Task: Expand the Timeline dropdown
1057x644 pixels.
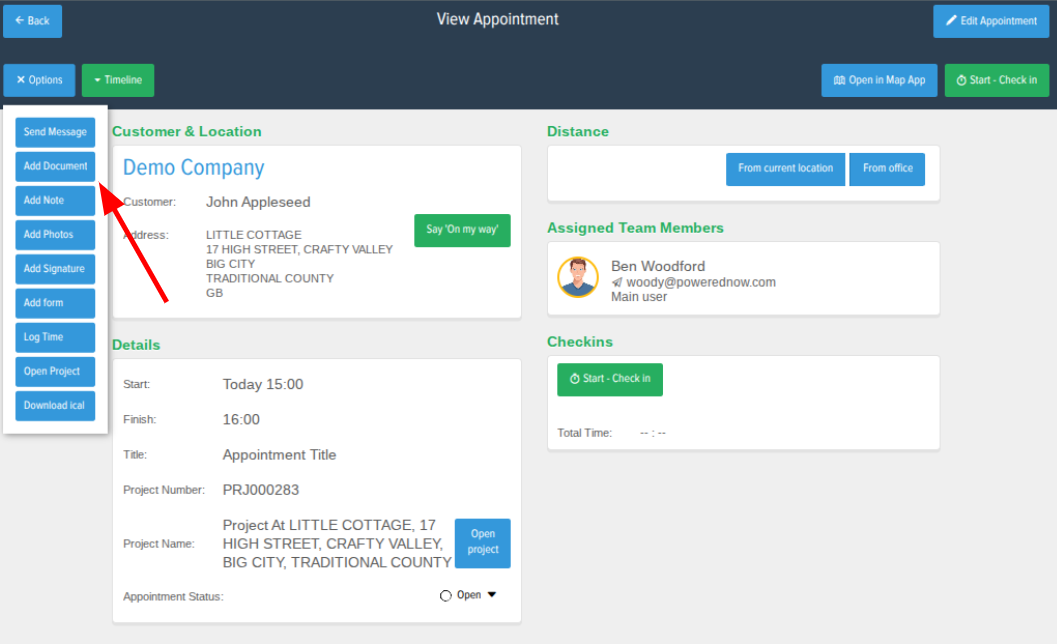Action: 118,80
